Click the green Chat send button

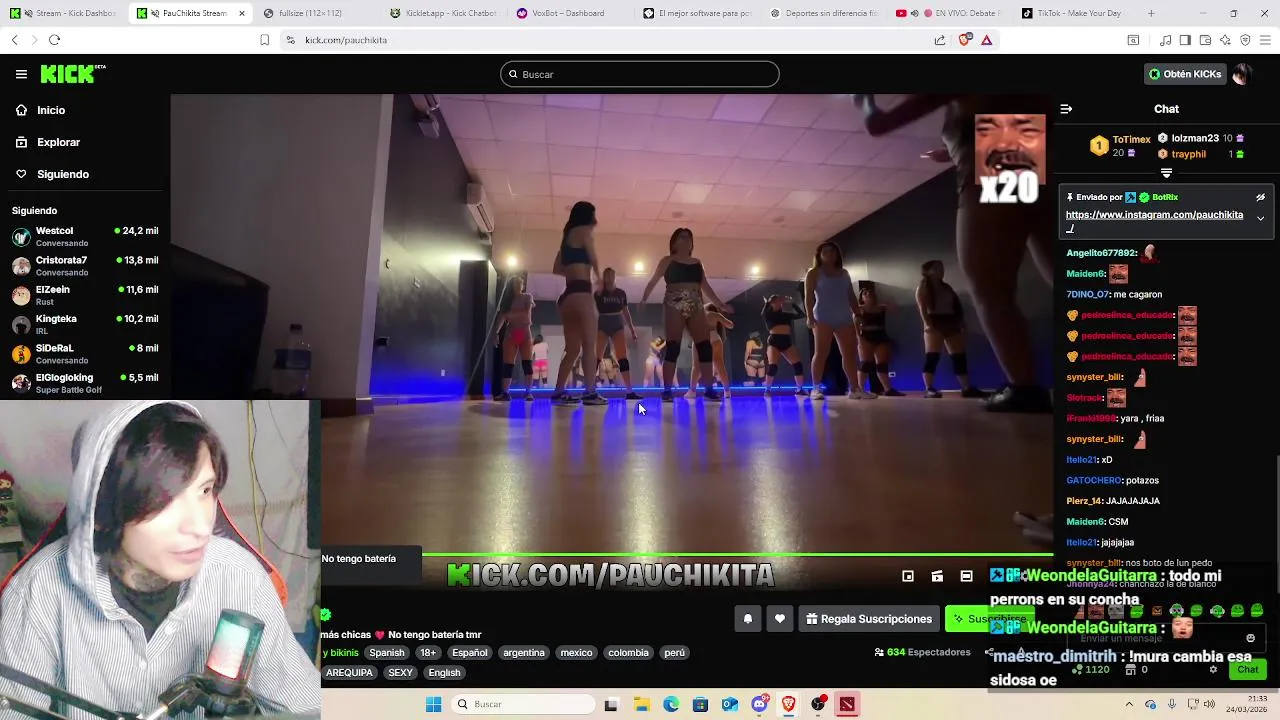[1248, 670]
